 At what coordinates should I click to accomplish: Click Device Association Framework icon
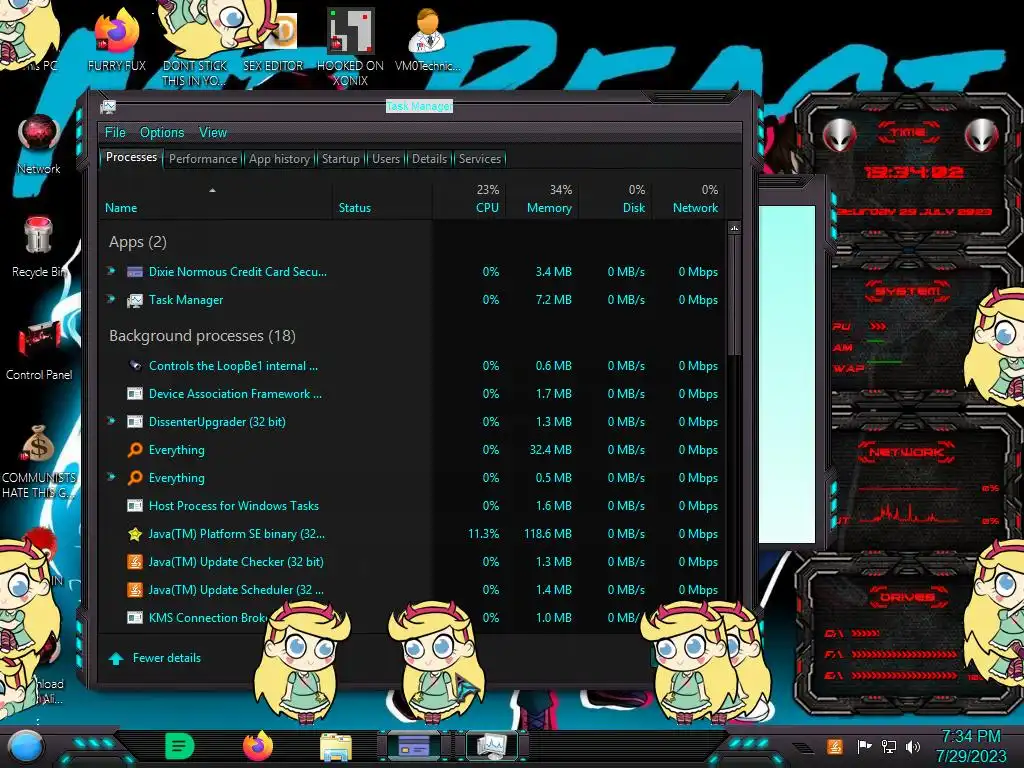(x=135, y=394)
